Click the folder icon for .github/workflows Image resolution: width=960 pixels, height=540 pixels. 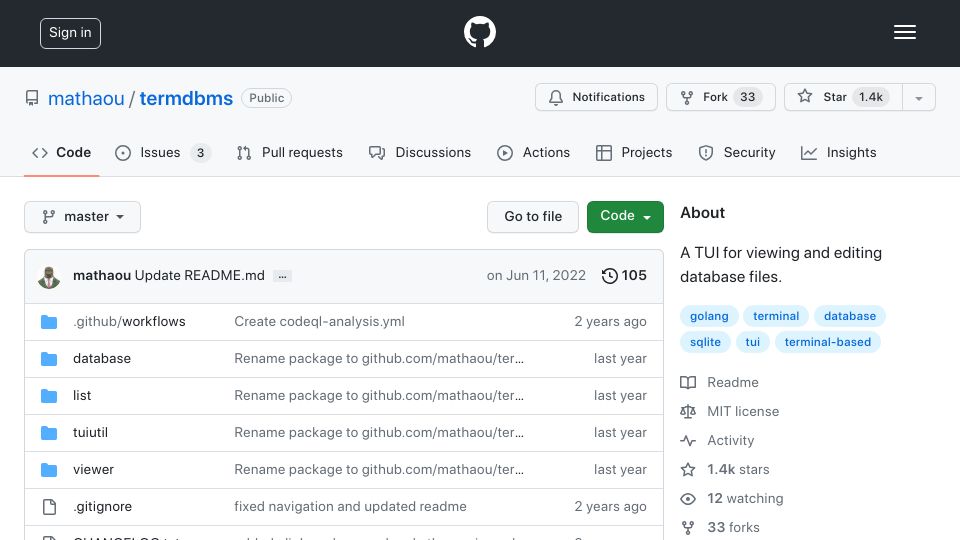pos(49,322)
